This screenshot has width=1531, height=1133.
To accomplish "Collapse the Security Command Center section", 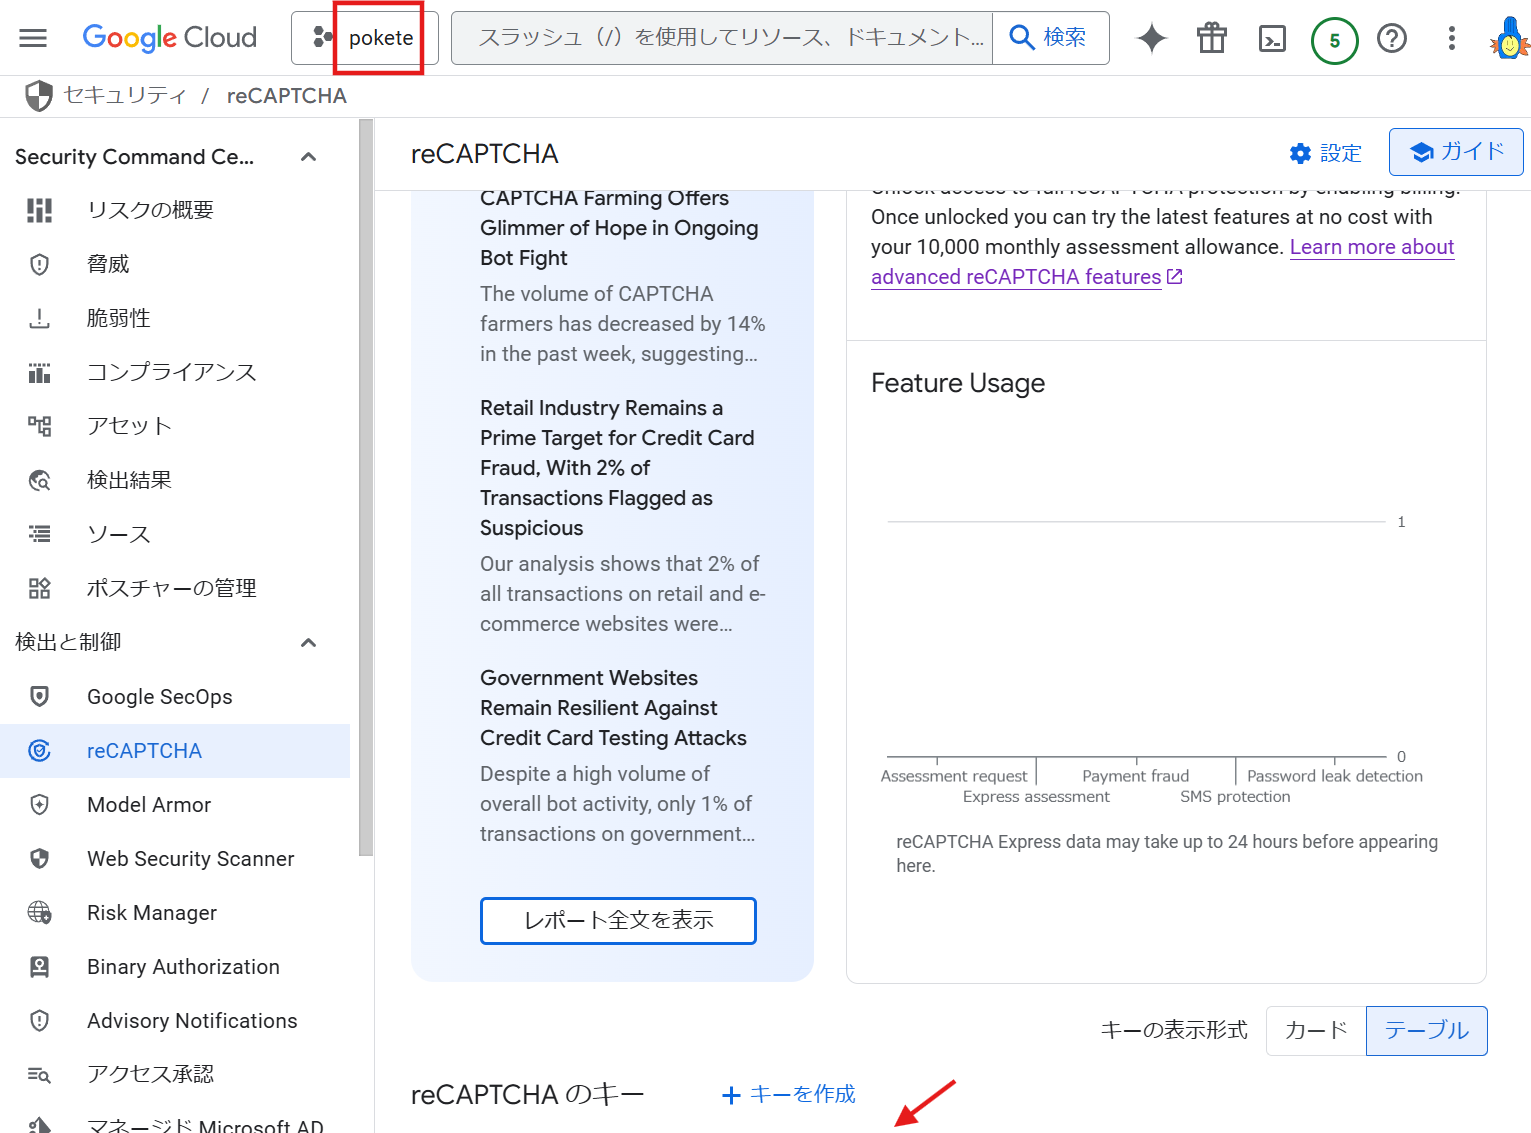I will 309,157.
